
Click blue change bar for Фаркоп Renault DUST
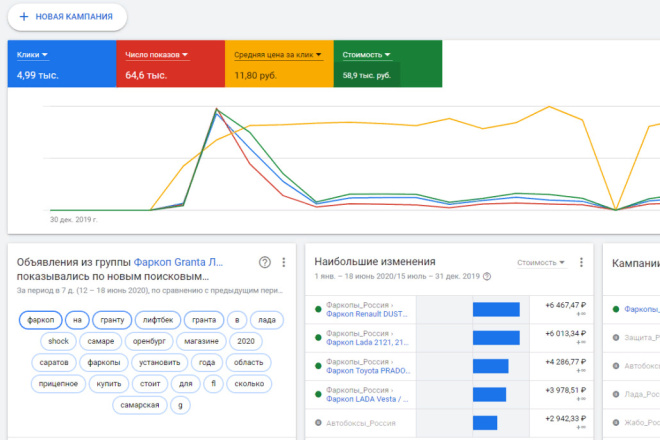(496, 309)
